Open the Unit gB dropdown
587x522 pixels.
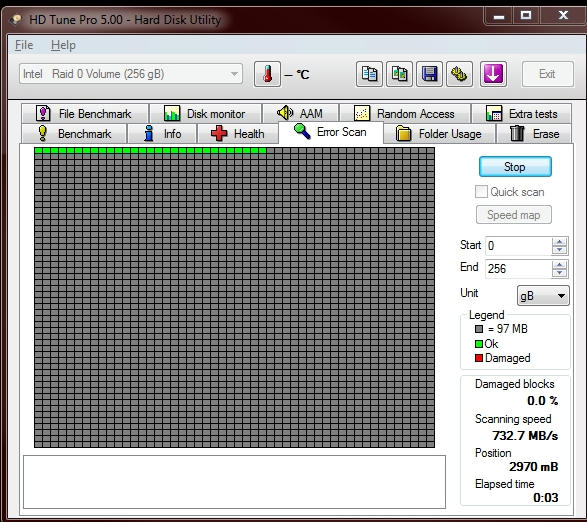[543, 296]
